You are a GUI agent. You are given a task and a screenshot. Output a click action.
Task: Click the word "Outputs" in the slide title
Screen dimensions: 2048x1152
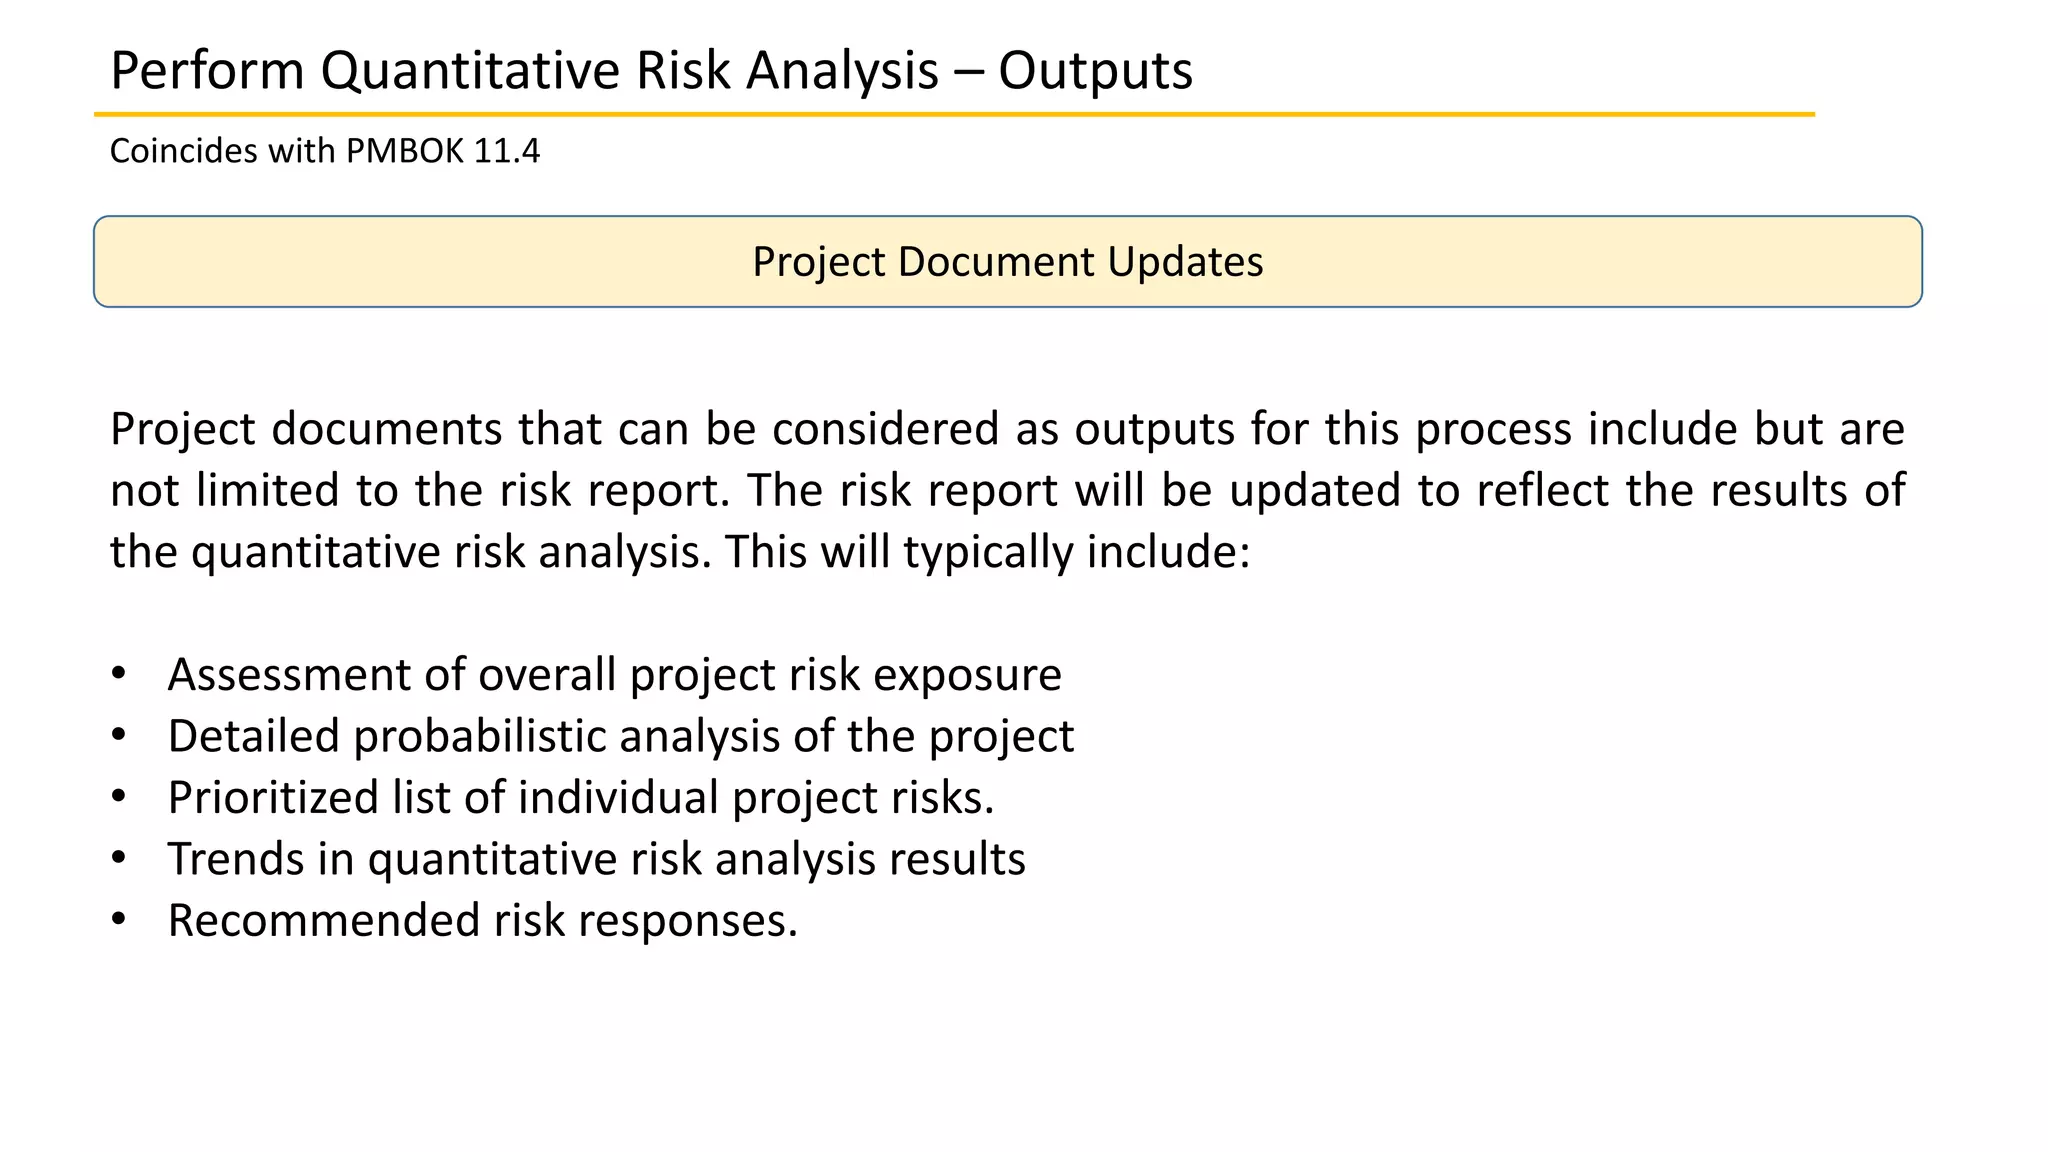tap(1095, 71)
